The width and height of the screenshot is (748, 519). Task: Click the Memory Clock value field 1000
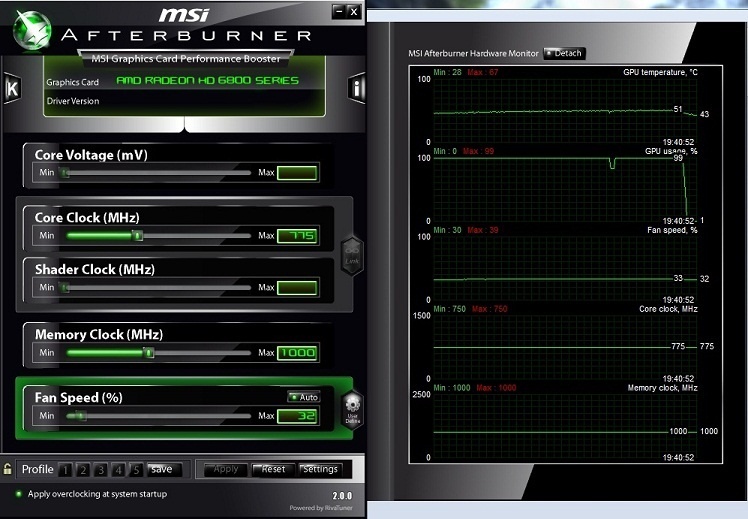pyautogui.click(x=297, y=353)
